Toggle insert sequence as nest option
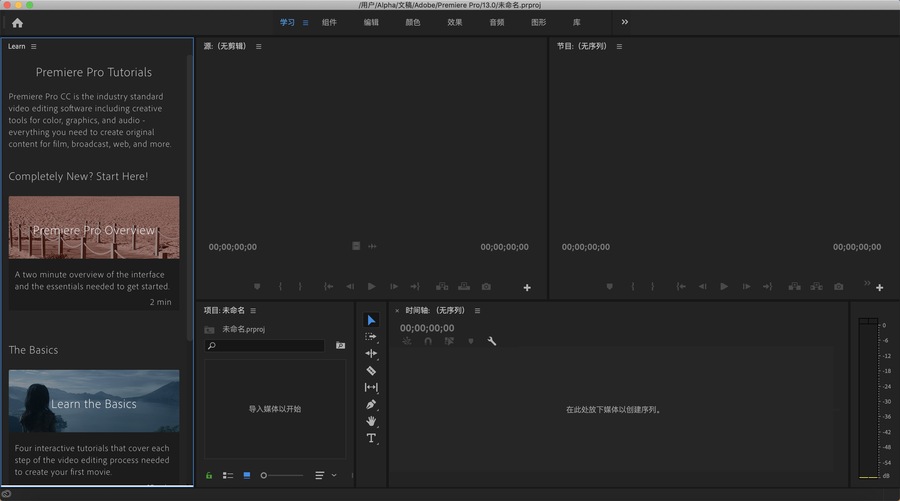The width and height of the screenshot is (900, 501). (407, 341)
